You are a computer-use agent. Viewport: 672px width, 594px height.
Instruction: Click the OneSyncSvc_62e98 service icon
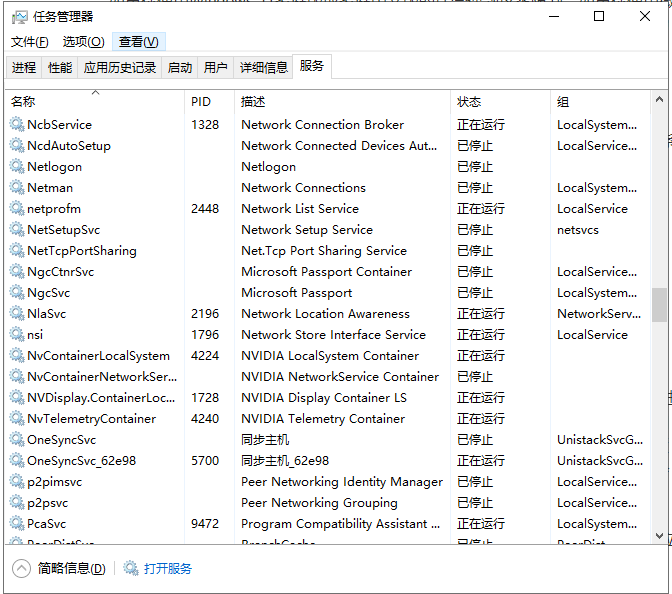[x=17, y=461]
